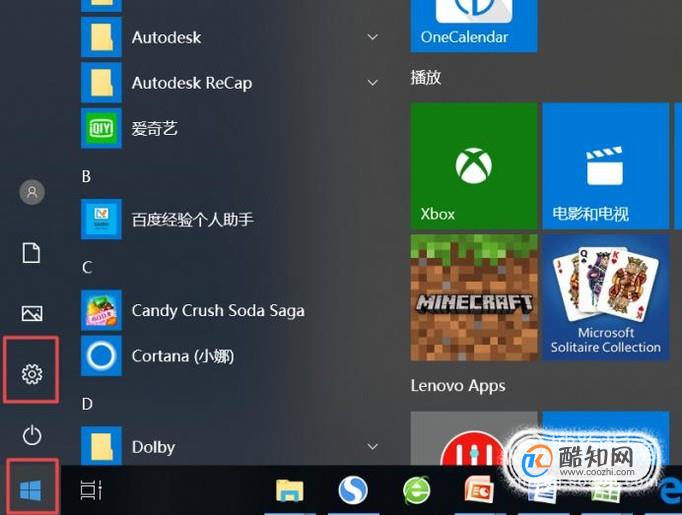682x515 pixels.
Task: Expand the Autodesk folder chevron
Action: point(373,37)
